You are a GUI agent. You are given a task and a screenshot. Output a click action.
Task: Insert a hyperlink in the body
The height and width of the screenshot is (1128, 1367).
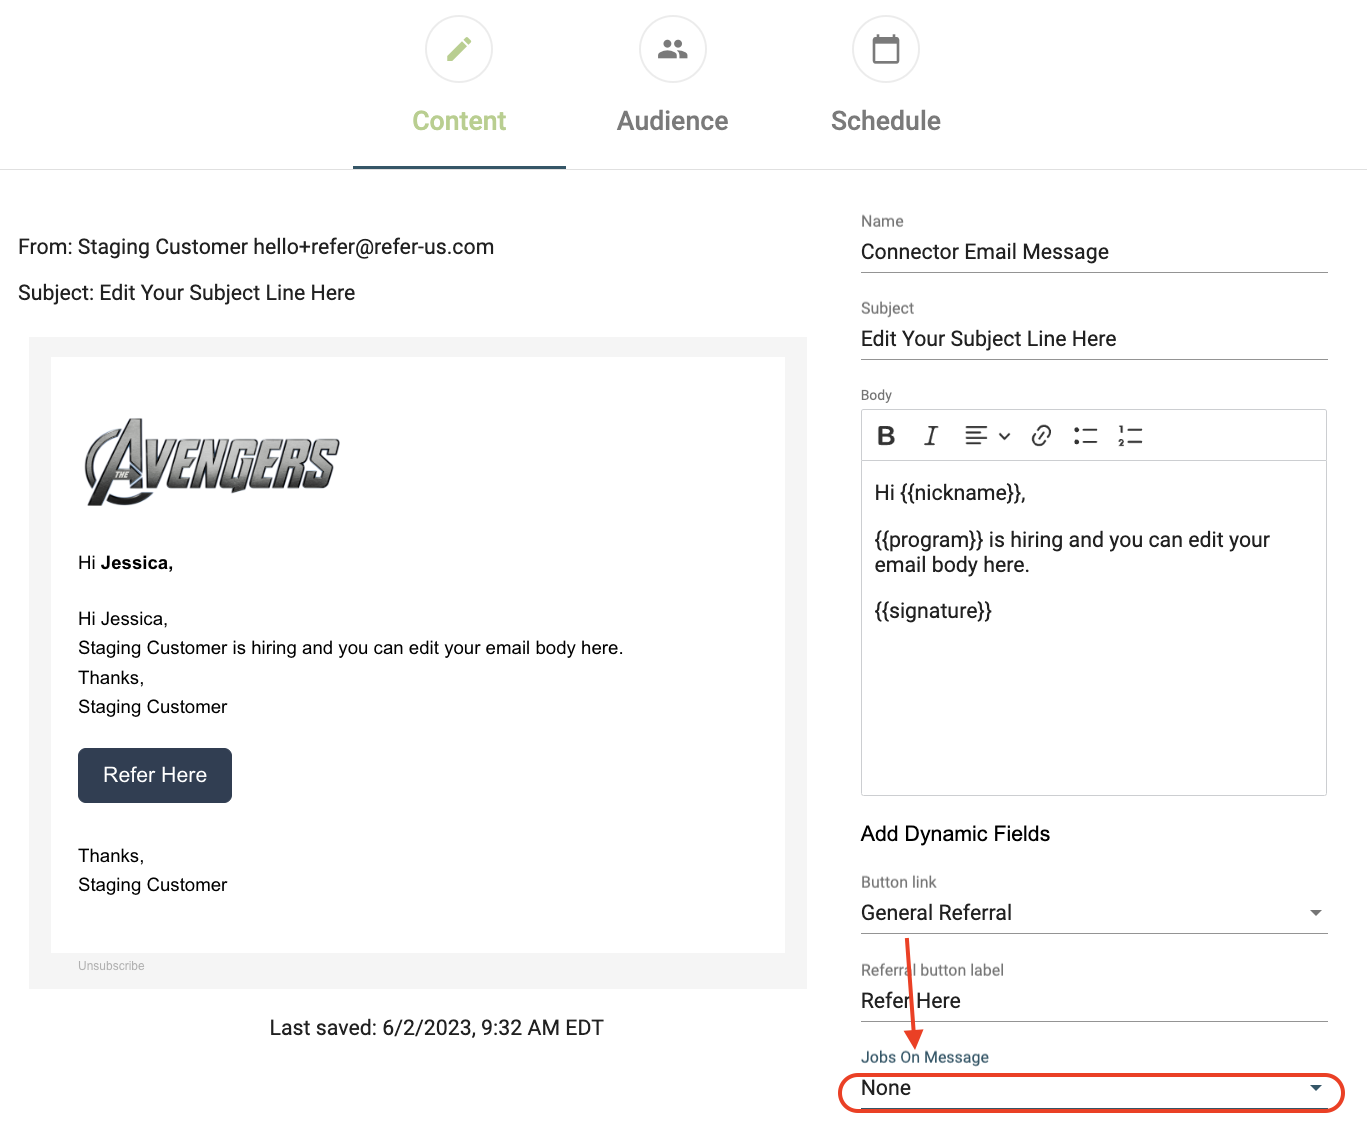1041,436
